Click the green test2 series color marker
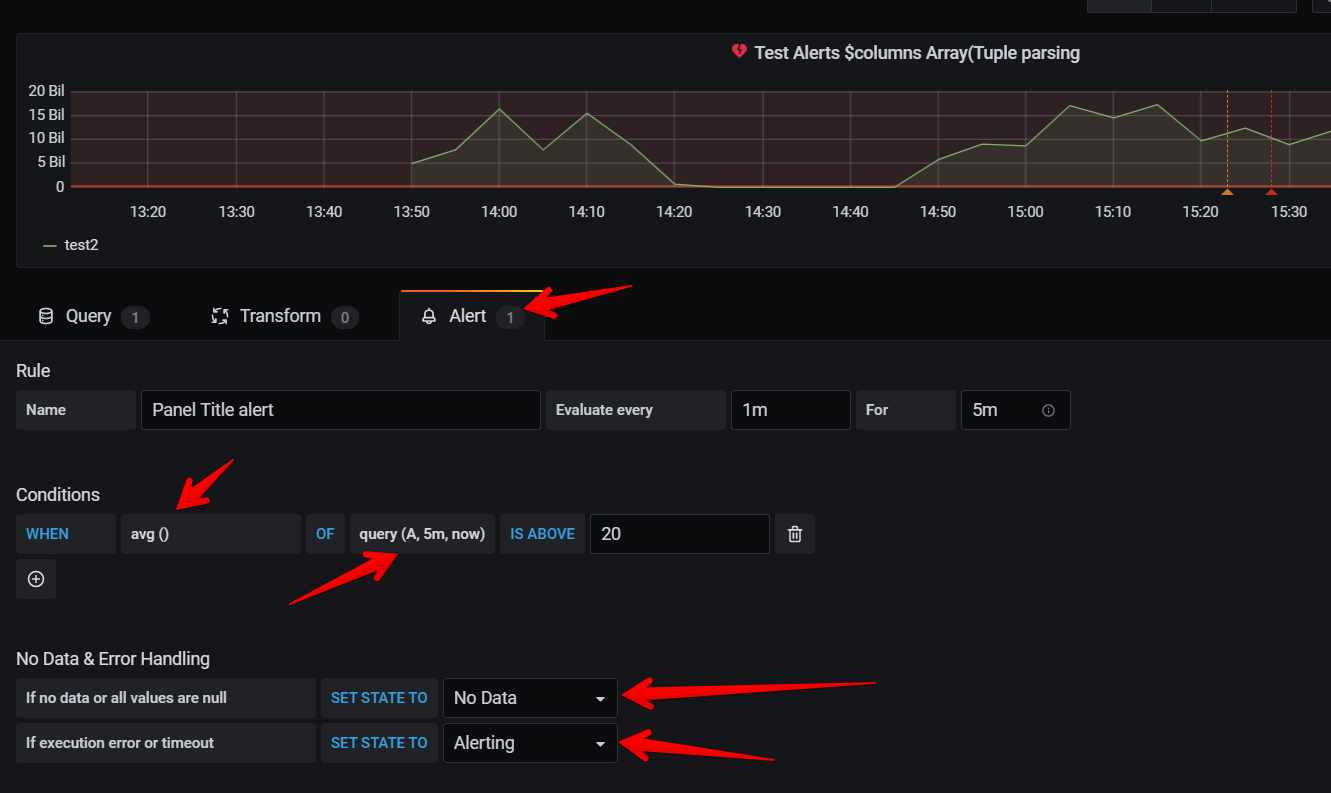 (50, 245)
